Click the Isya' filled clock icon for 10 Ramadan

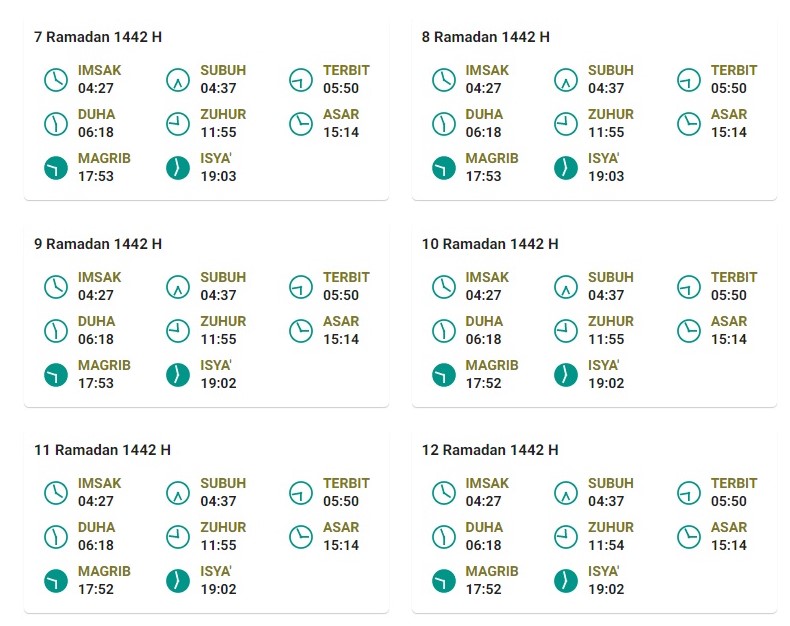tap(566, 375)
